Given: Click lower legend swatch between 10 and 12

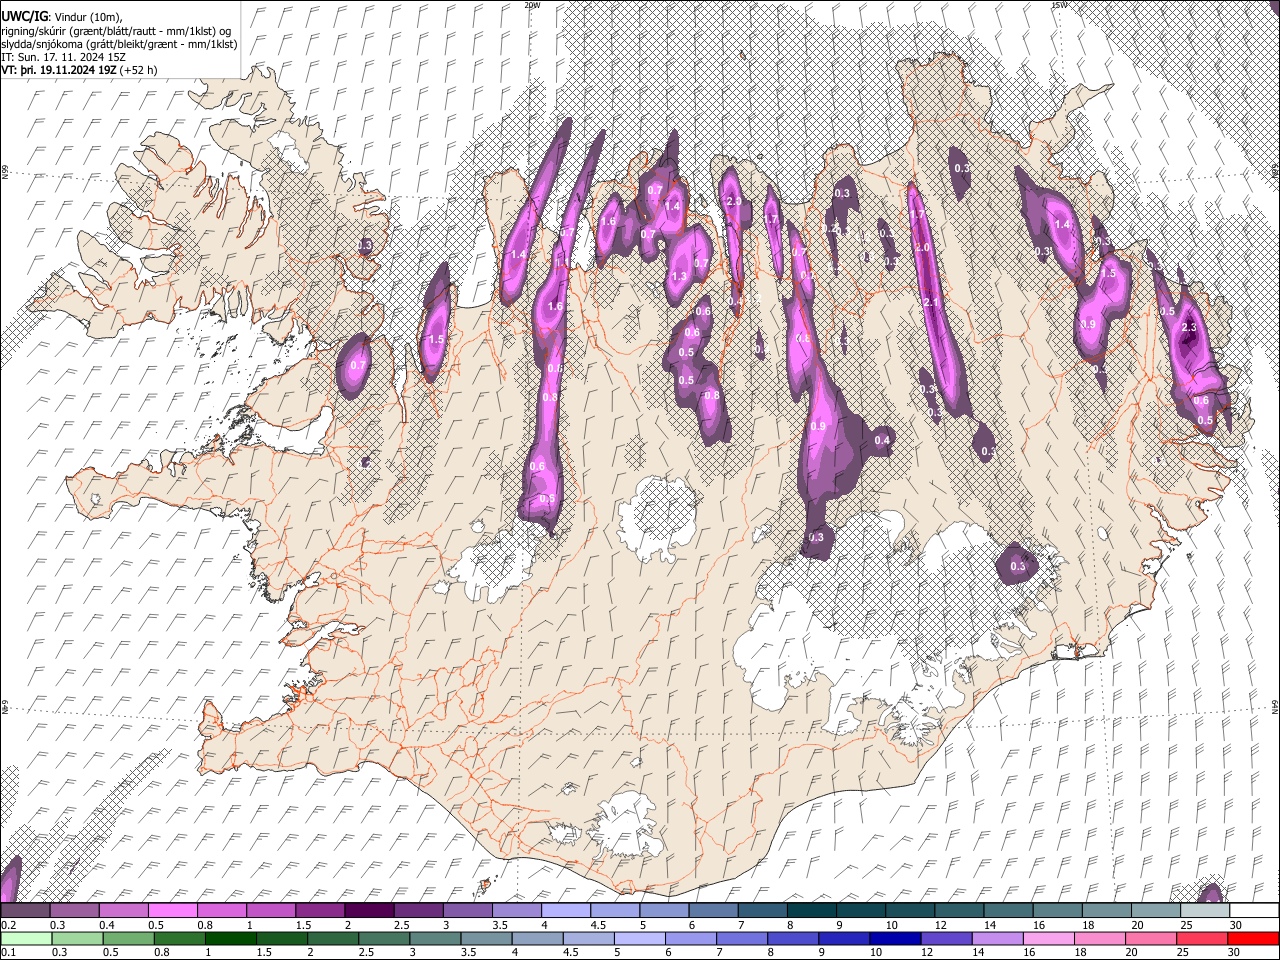Looking at the screenshot, I should pos(896,938).
